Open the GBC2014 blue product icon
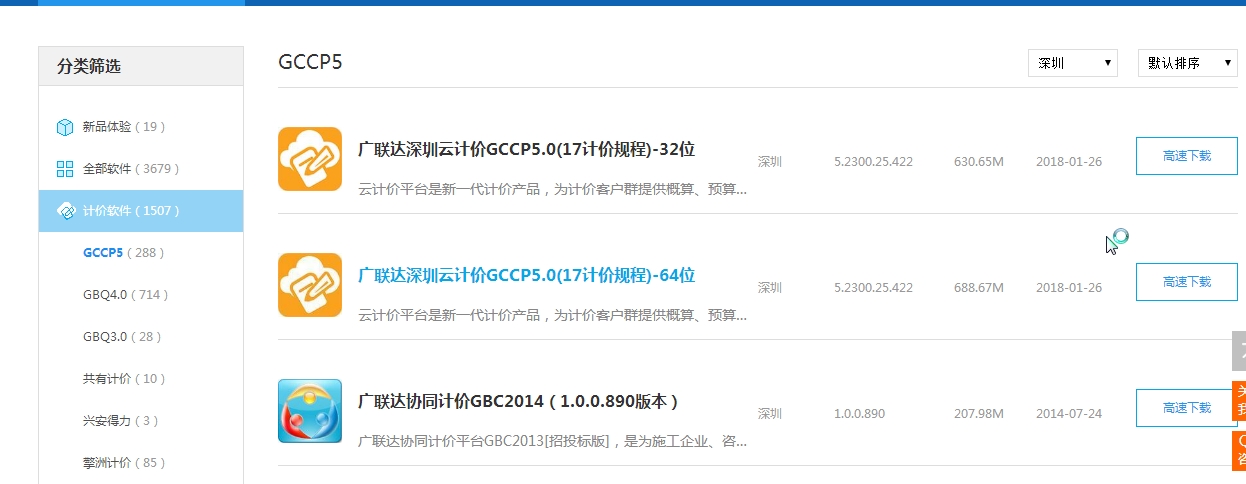Image resolution: width=1246 pixels, height=484 pixels. pyautogui.click(x=310, y=411)
